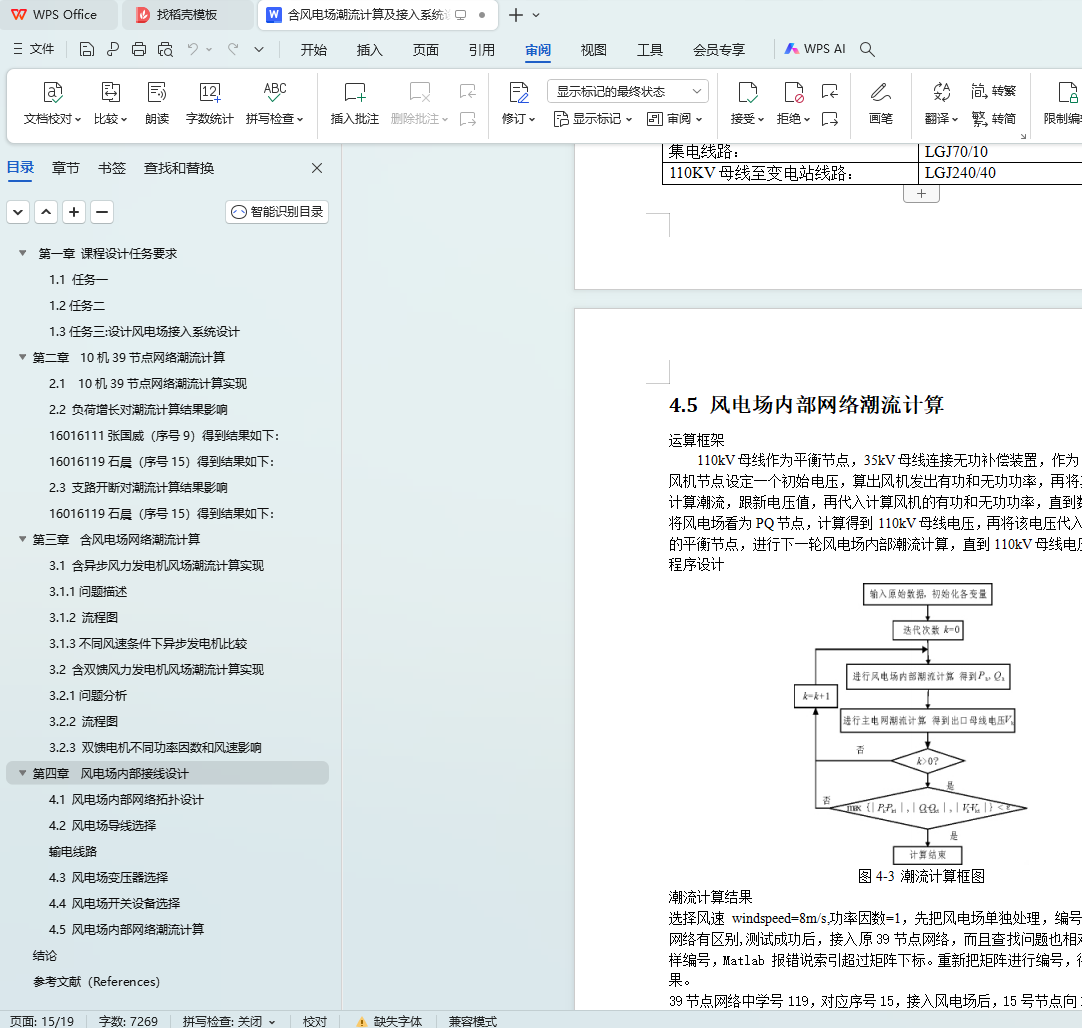Switch to the 开始 ribbon tab
The image size is (1082, 1028).
tap(313, 50)
